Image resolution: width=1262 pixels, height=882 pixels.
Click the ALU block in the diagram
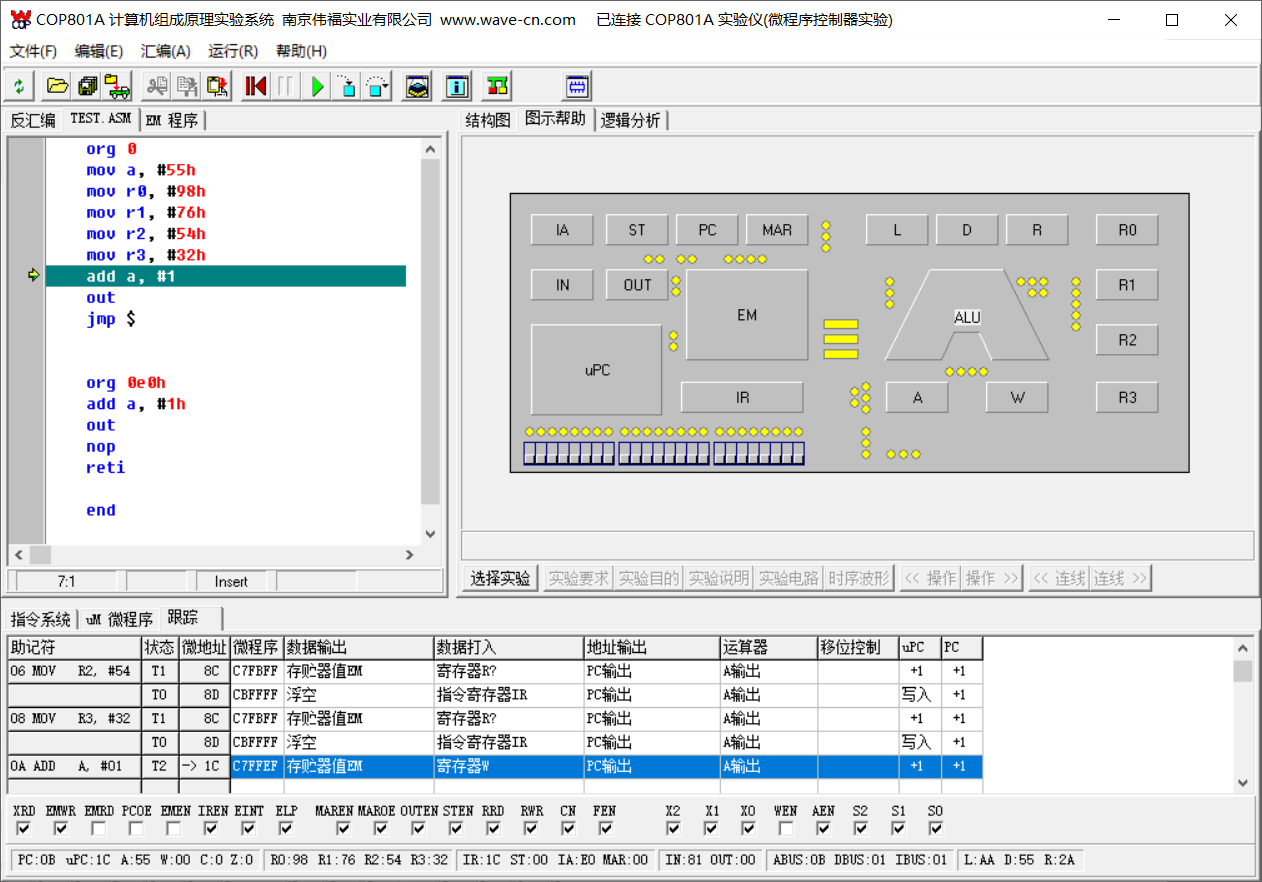967,317
